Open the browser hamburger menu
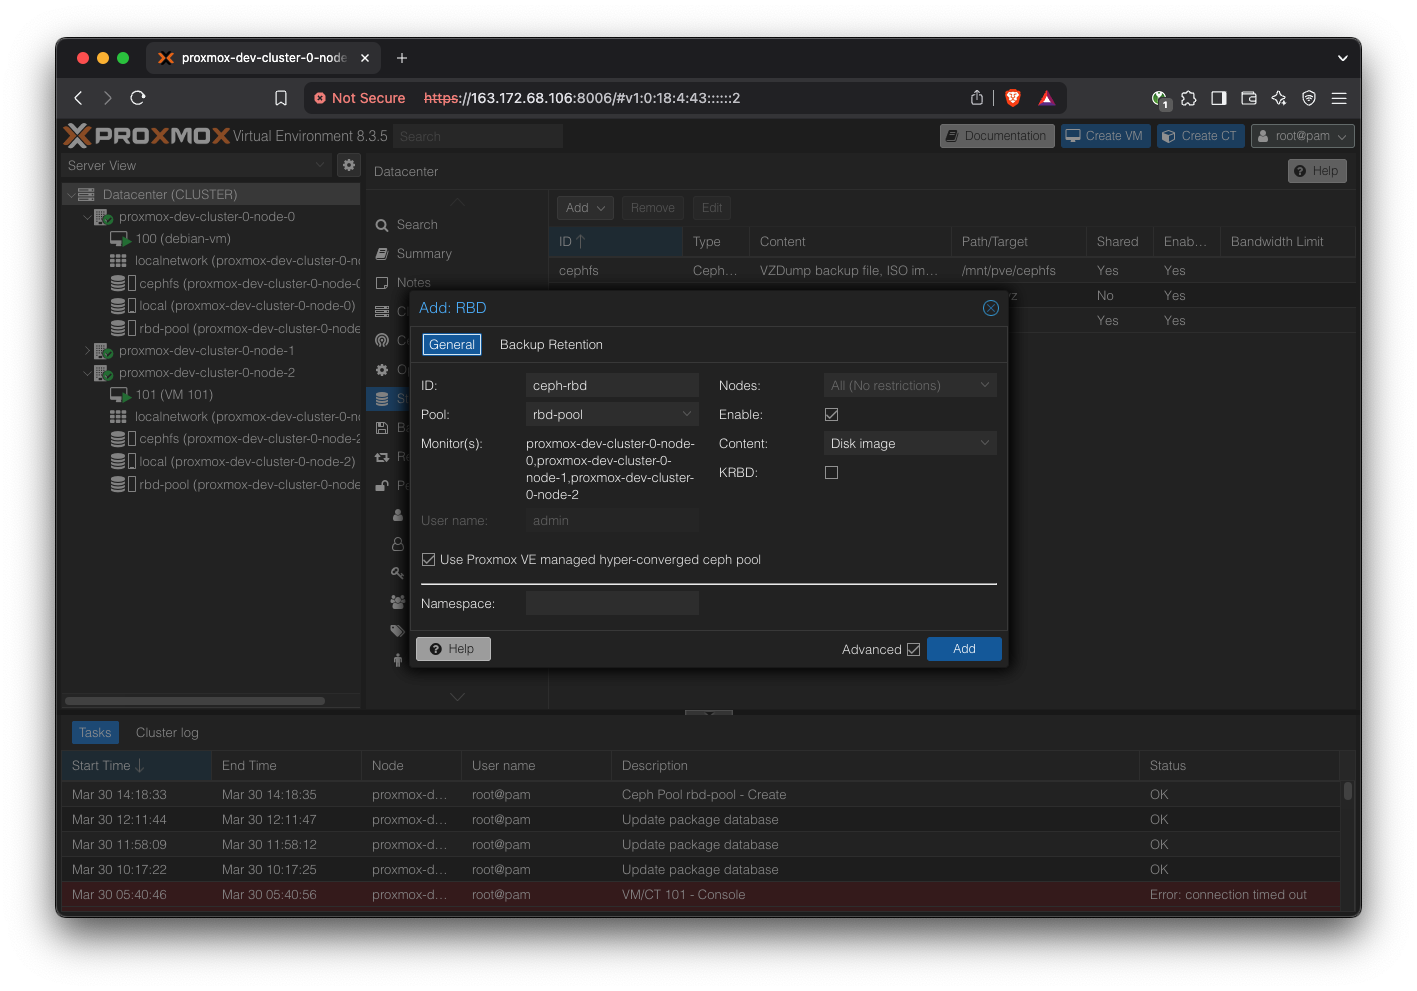 1339,98
